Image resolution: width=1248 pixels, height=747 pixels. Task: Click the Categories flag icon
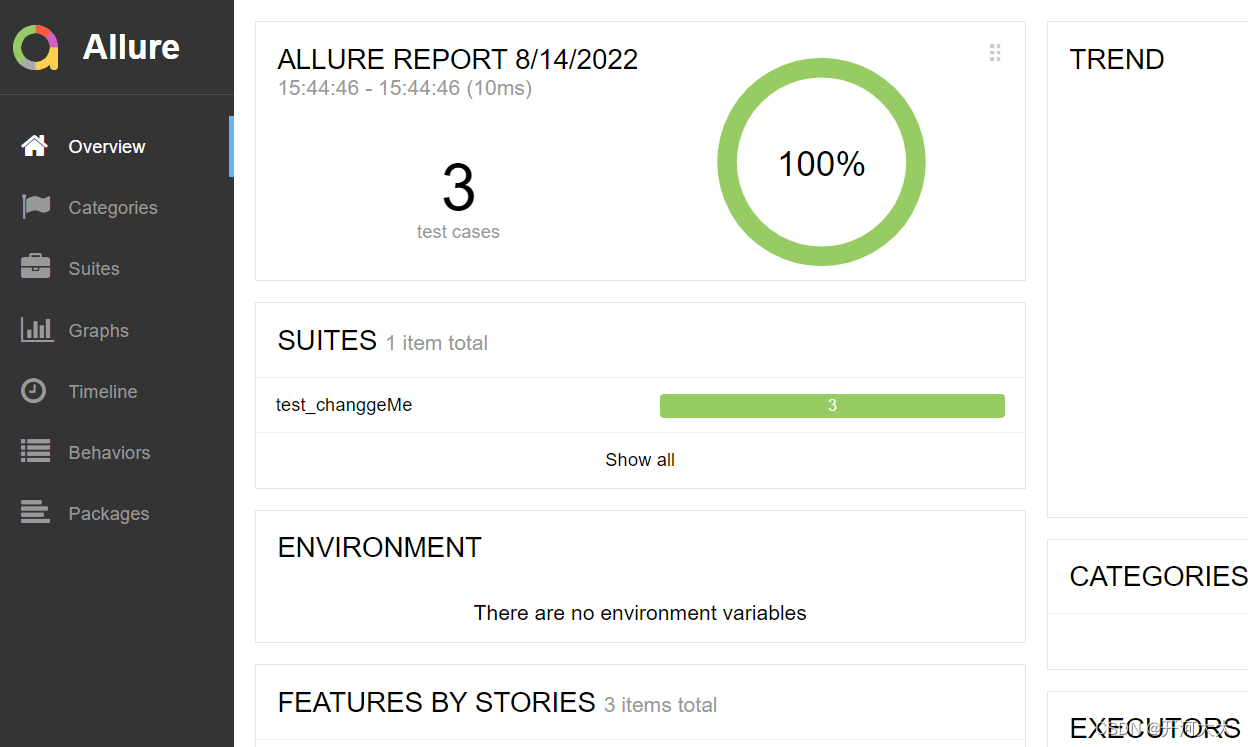[x=36, y=207]
